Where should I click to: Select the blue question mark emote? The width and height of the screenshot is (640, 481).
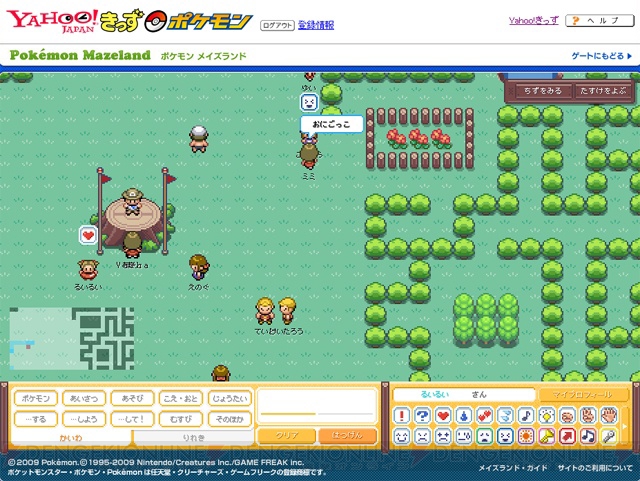pos(422,416)
